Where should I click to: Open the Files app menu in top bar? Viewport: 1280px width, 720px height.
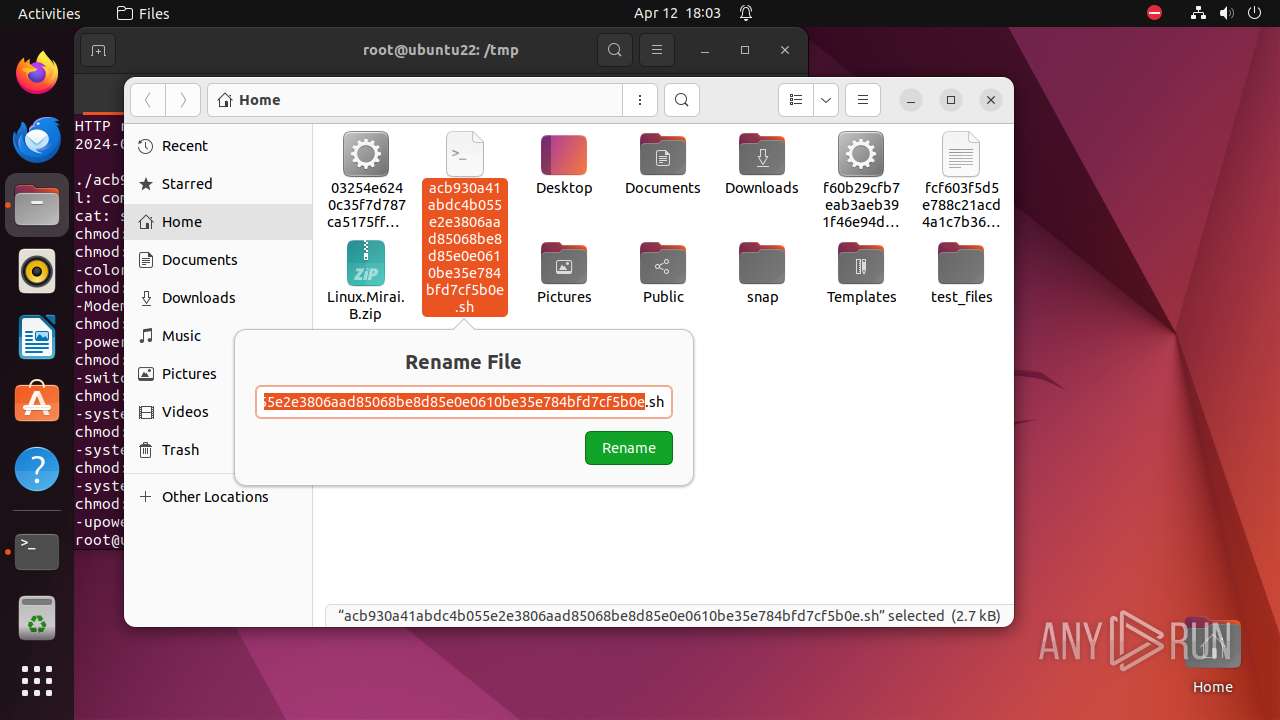tap(143, 13)
